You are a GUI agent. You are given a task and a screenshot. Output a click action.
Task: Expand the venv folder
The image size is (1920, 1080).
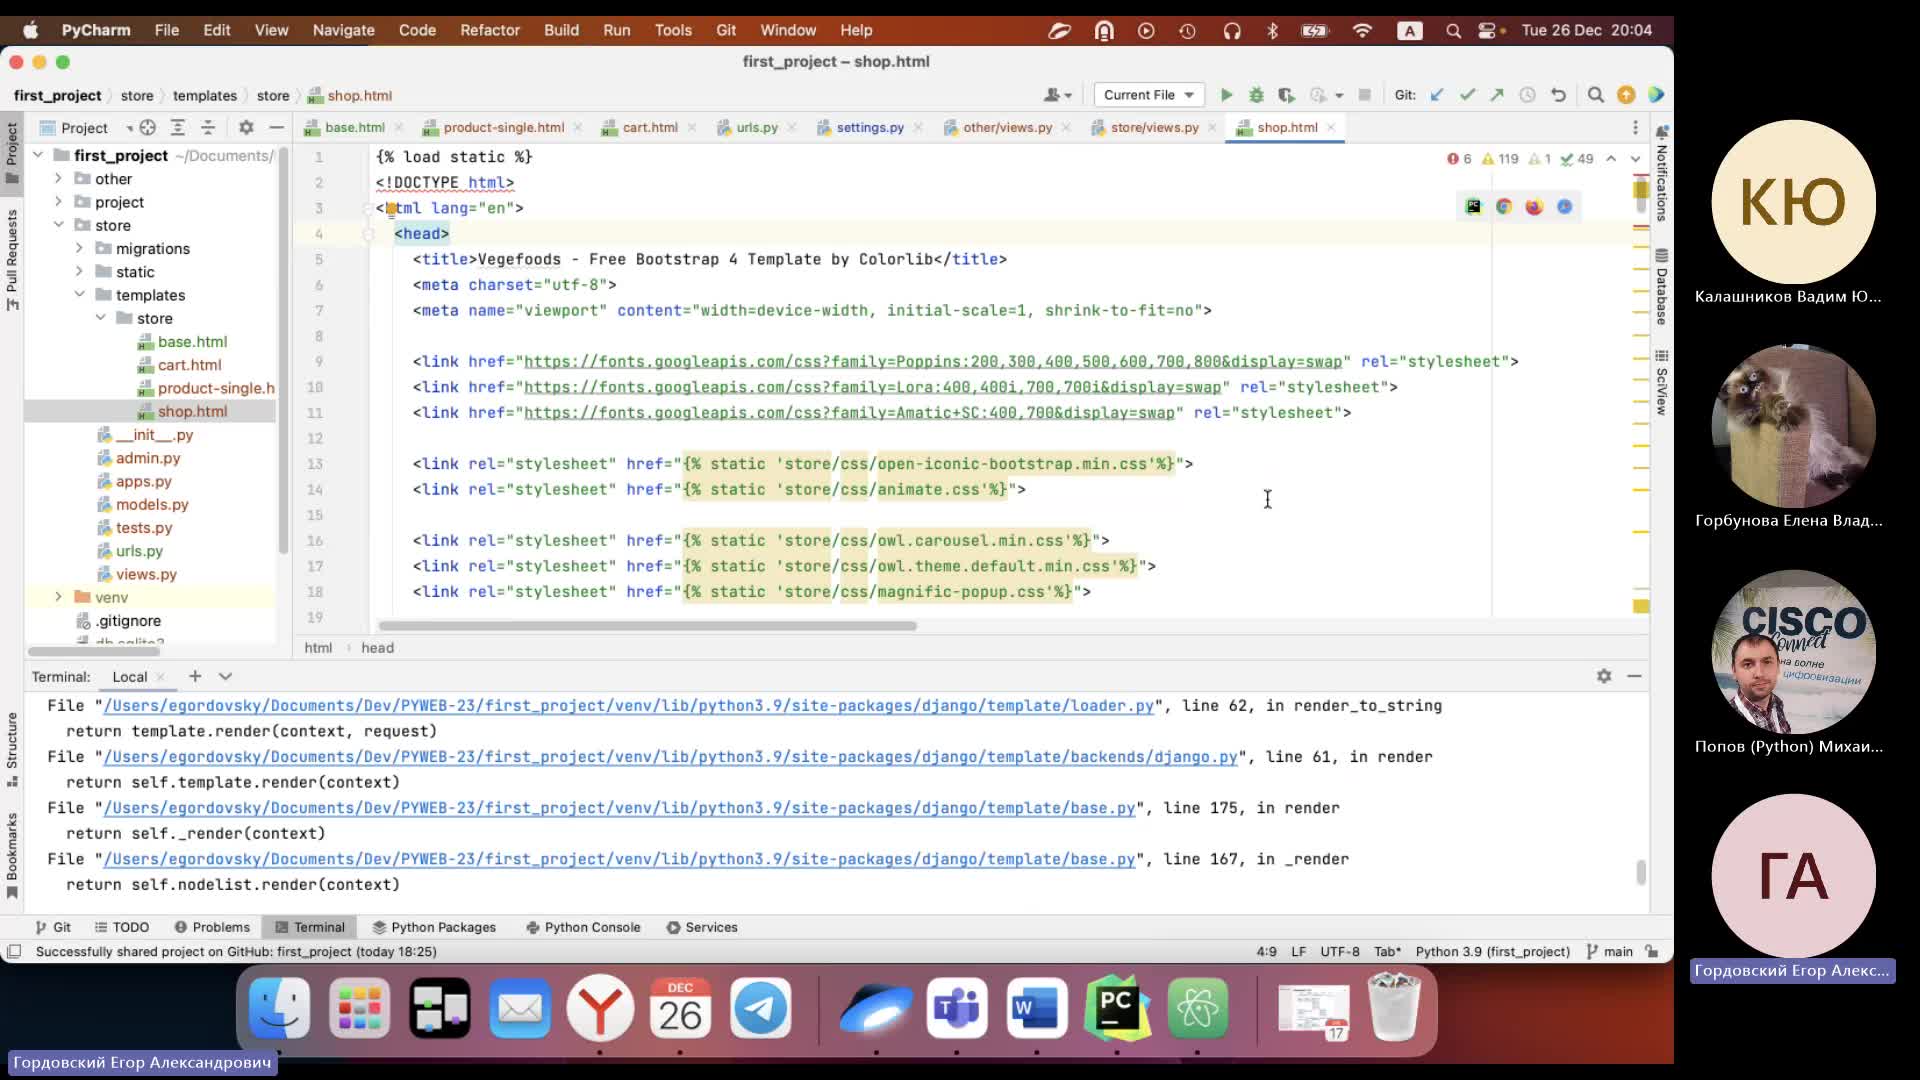click(x=58, y=597)
